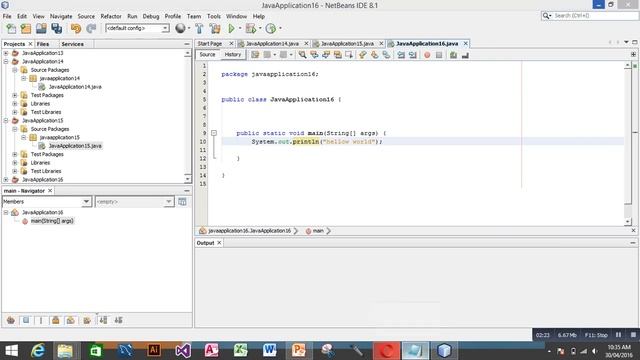
Task: Click the Find Next Occurrence icon
Action: click(326, 55)
